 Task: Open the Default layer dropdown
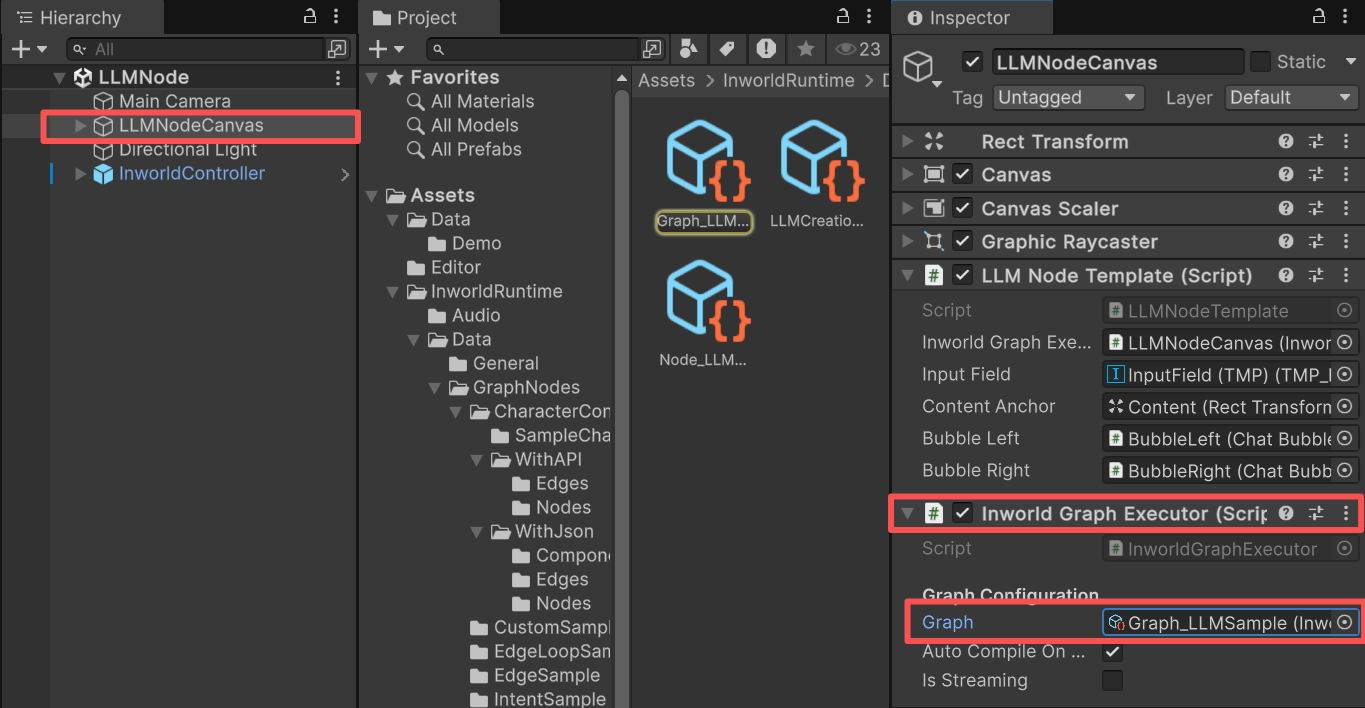coord(1291,97)
